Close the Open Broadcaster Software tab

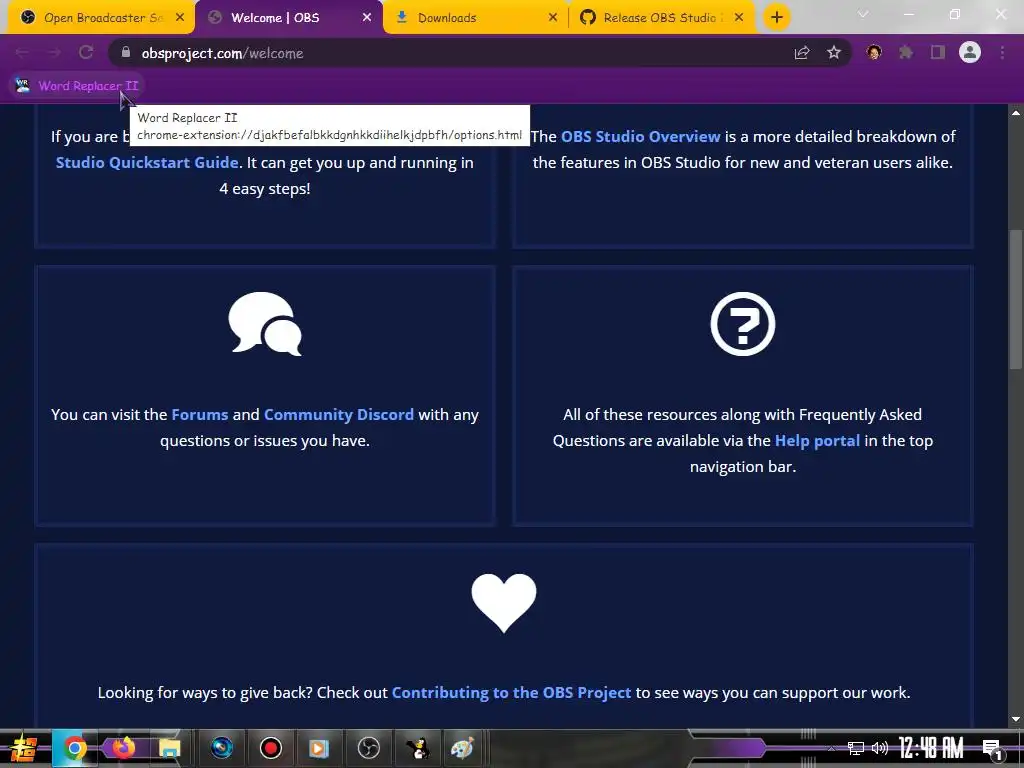180,18
